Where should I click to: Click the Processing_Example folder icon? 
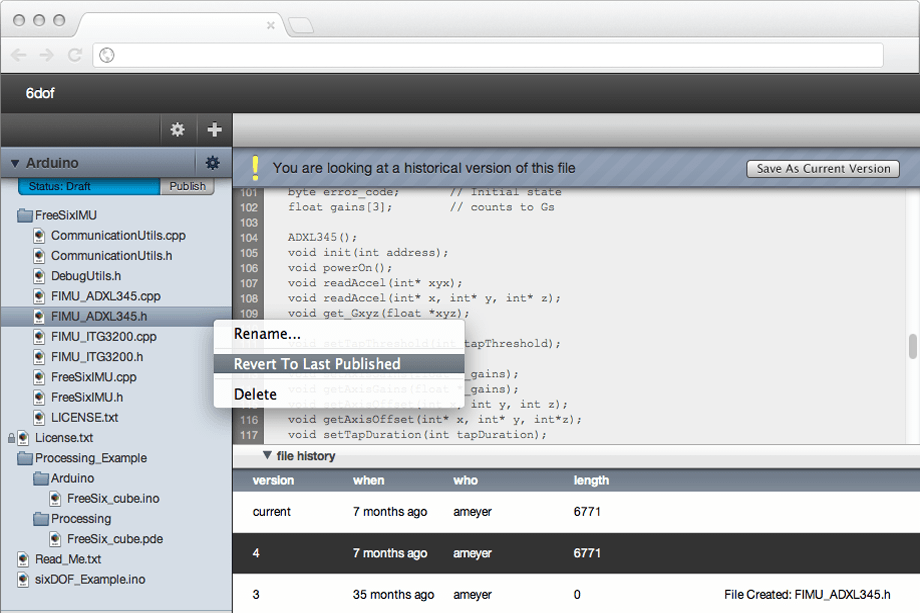[25, 458]
